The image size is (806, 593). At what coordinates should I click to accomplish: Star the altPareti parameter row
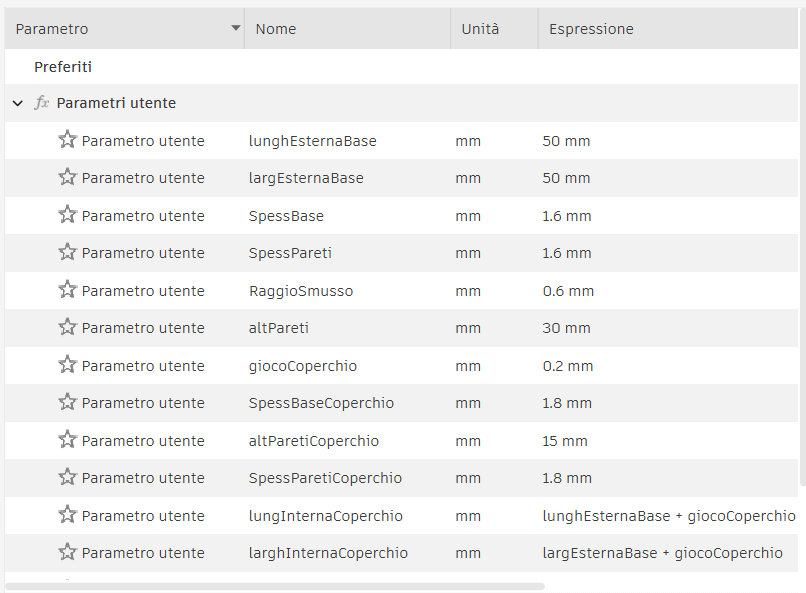click(67, 327)
